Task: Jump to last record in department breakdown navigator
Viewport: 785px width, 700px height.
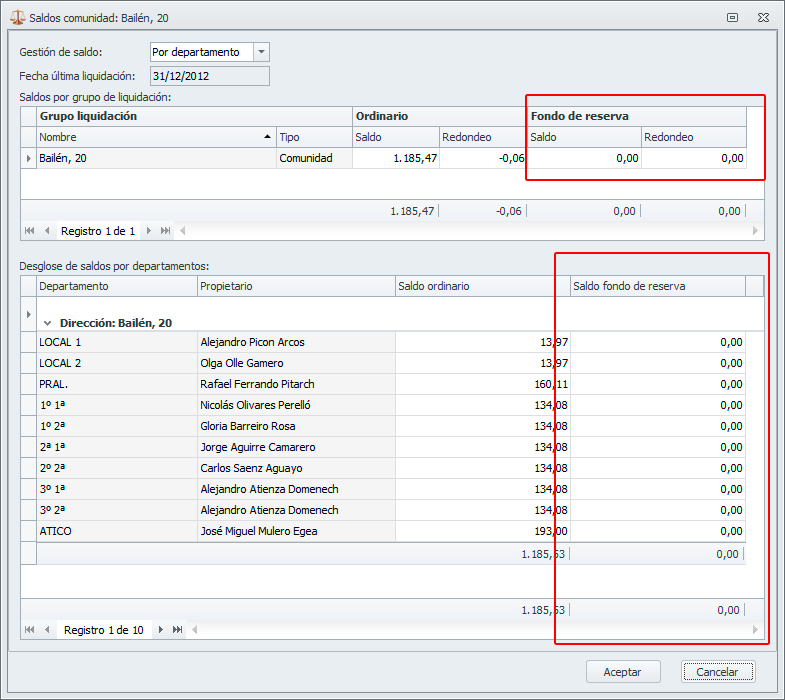Action: (x=177, y=630)
